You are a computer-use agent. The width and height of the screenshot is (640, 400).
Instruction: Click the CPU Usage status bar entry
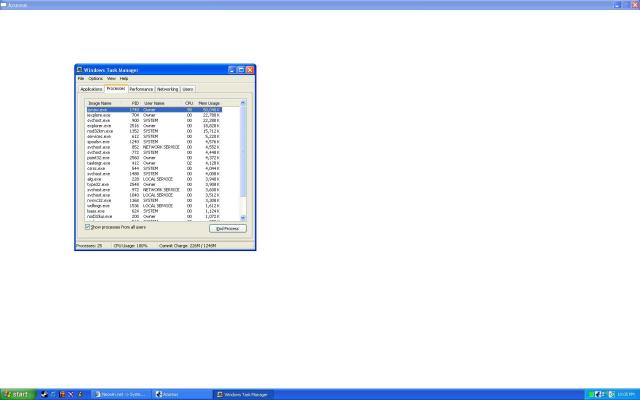pyautogui.click(x=131, y=246)
